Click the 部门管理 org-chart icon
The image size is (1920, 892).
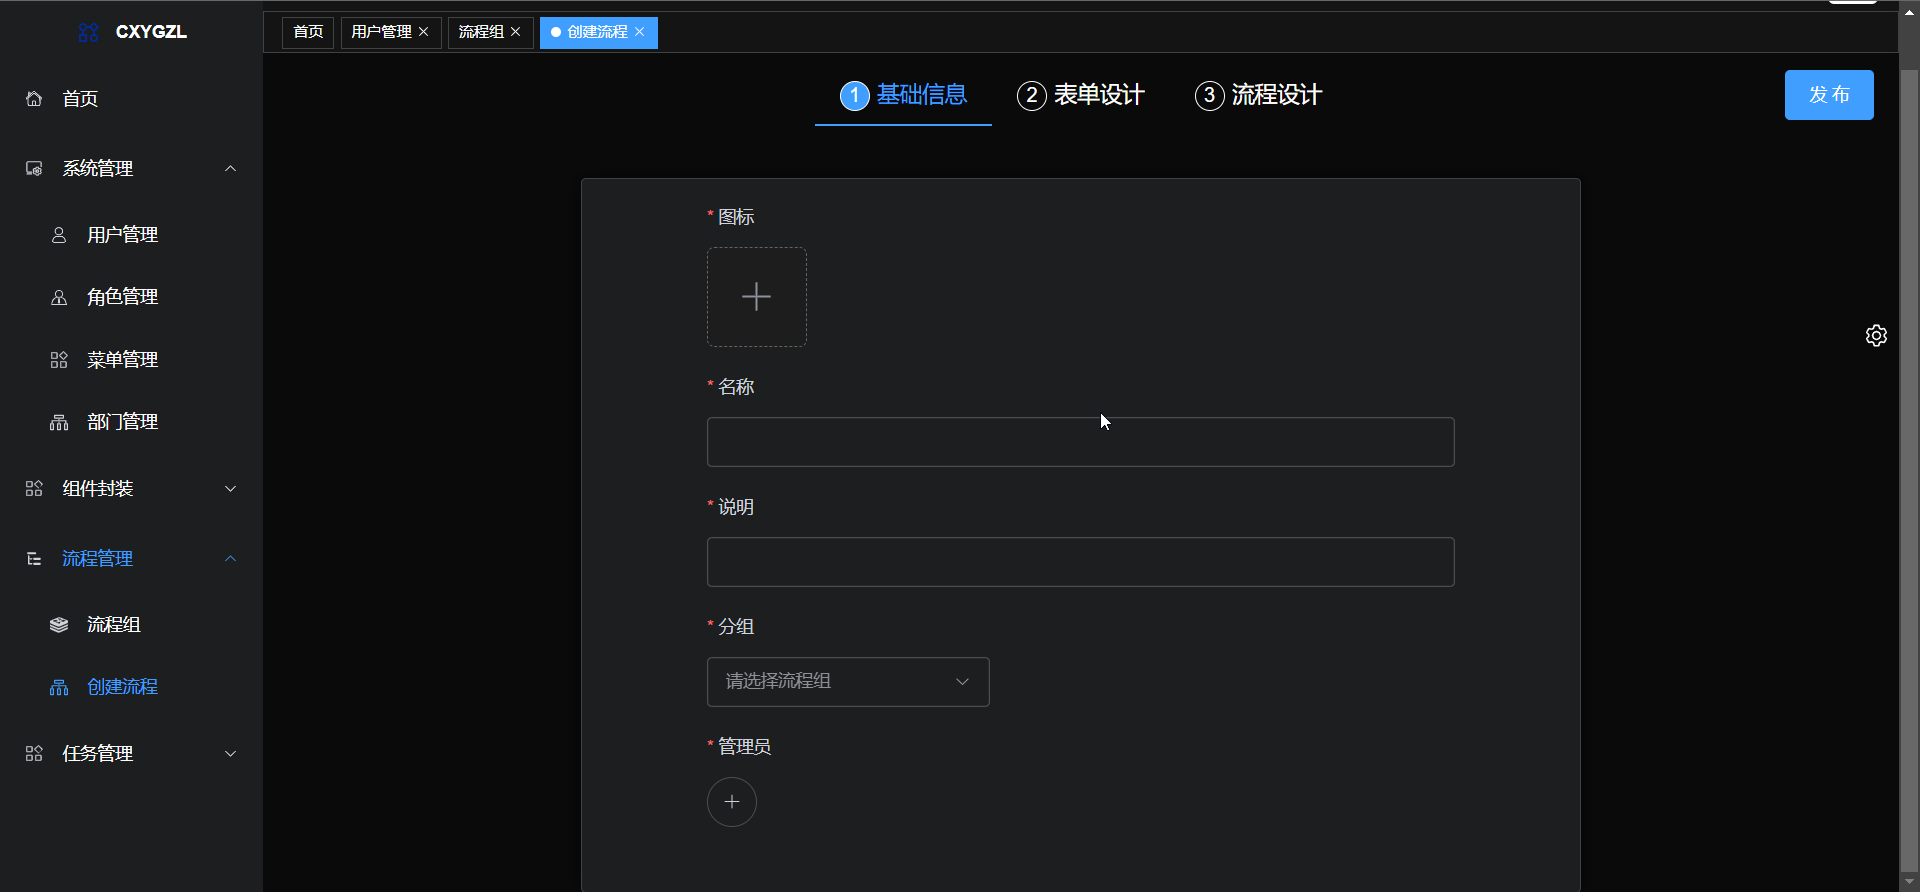pyautogui.click(x=59, y=422)
